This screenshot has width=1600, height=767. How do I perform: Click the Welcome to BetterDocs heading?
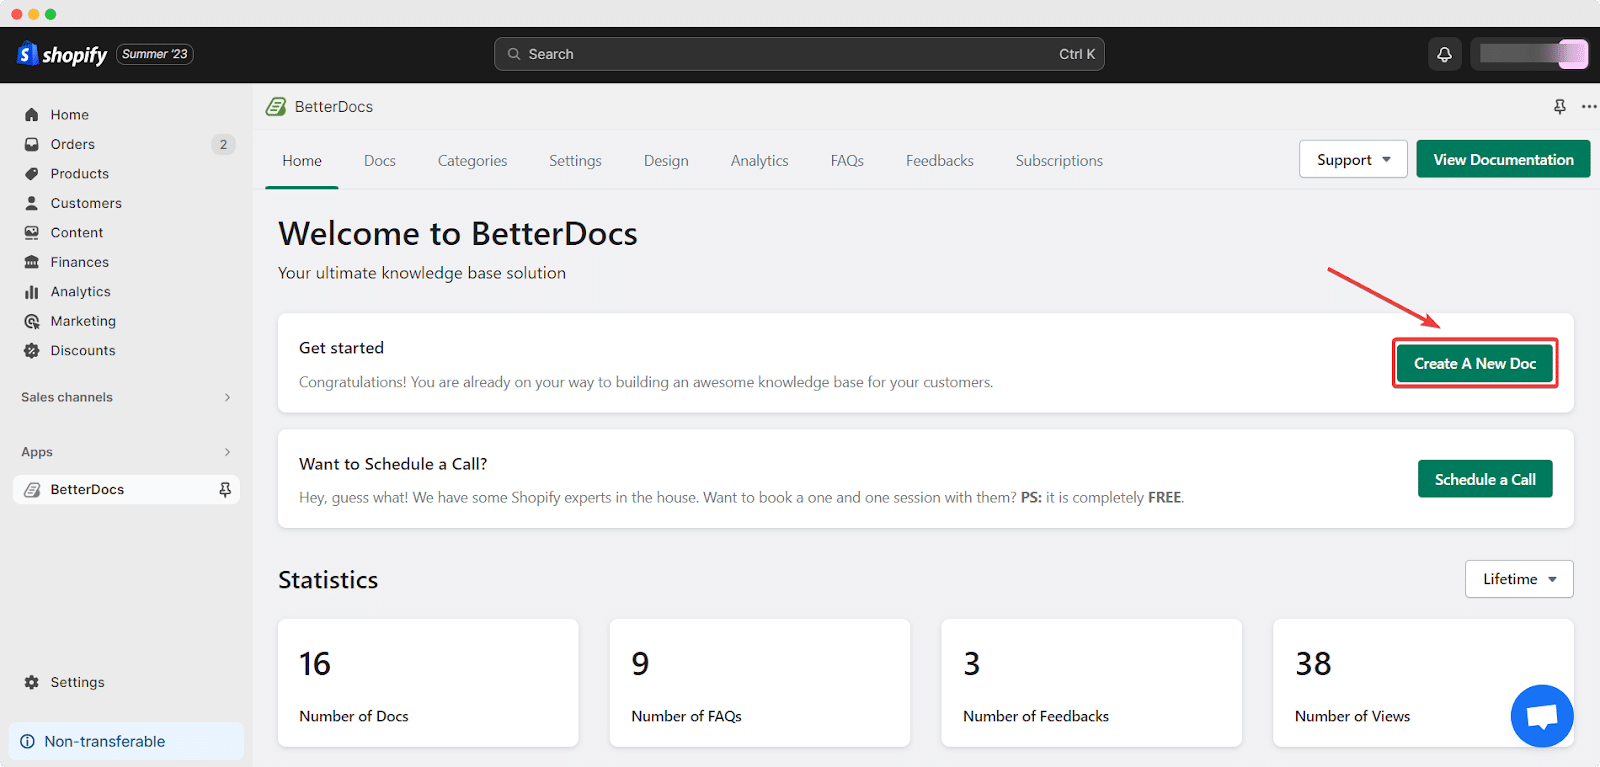point(458,234)
